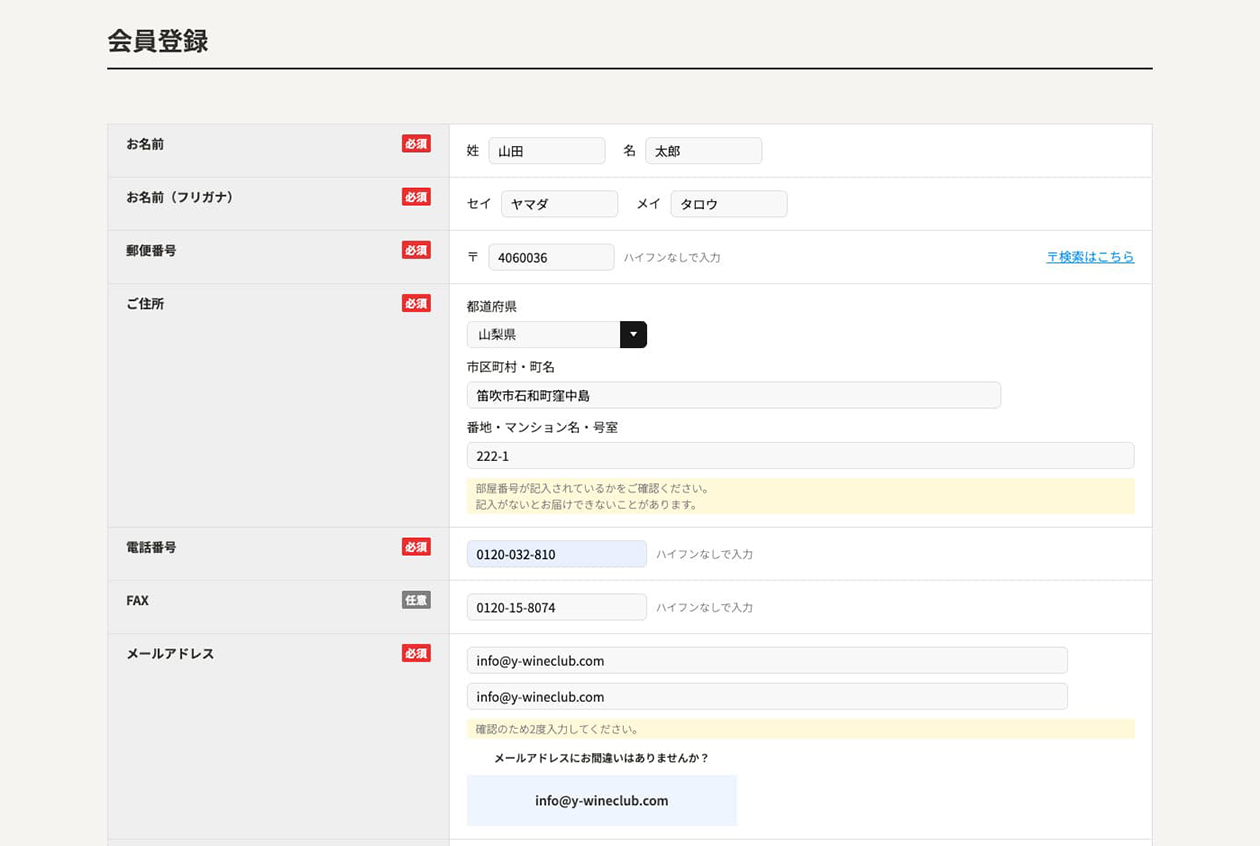This screenshot has height=846, width=1260.
Task: Click the postal code field 4060036
Action: [x=551, y=257]
